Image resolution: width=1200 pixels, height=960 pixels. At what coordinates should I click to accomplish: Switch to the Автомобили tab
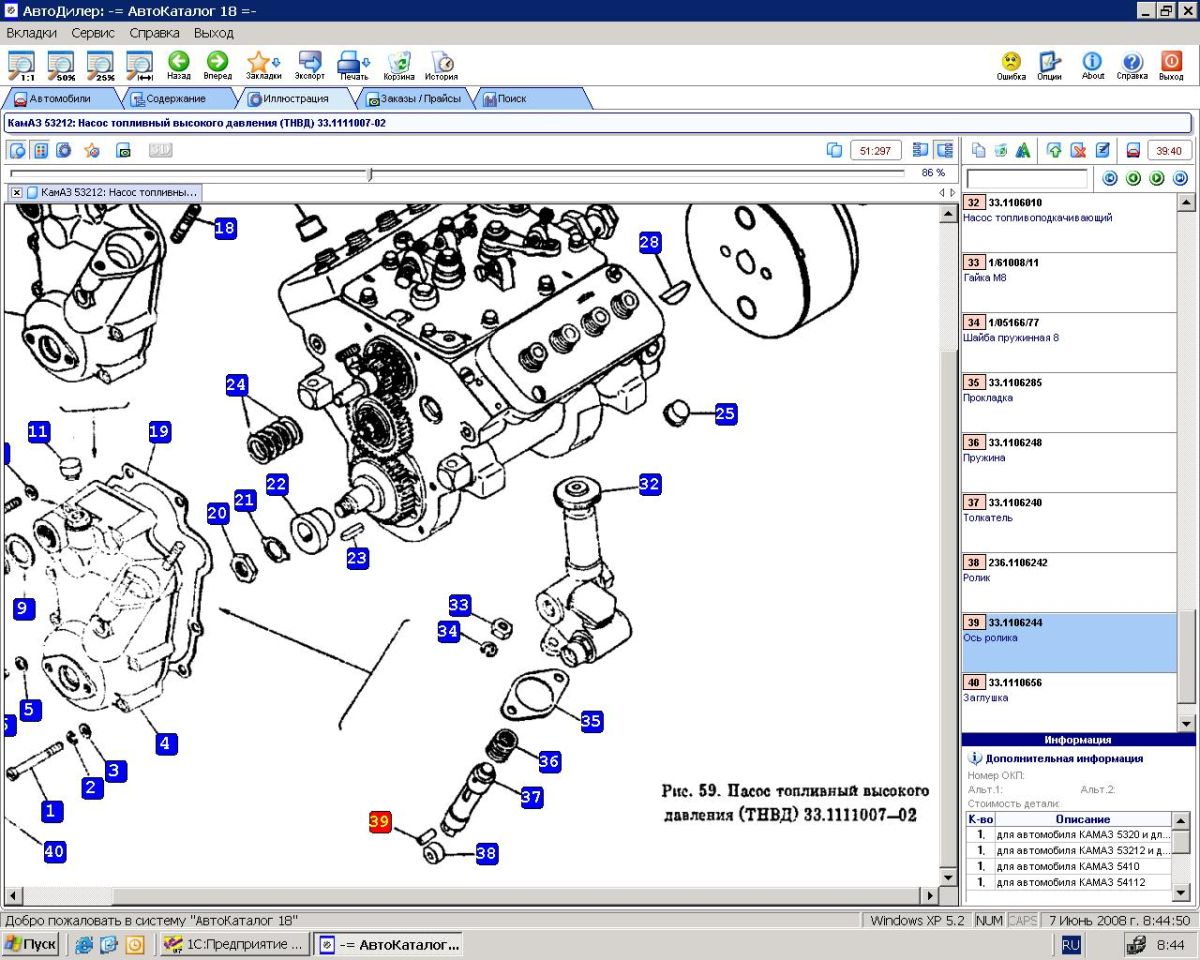60,99
